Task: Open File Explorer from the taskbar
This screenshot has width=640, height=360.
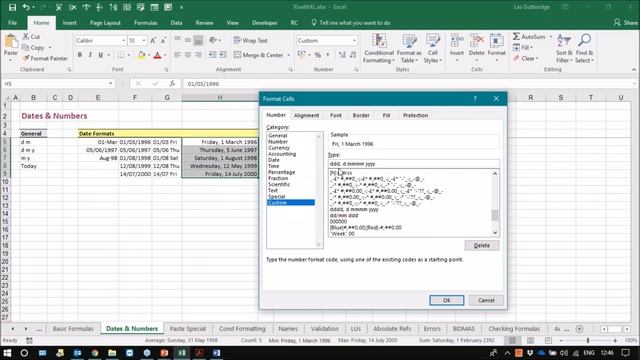Action: [x=112, y=353]
